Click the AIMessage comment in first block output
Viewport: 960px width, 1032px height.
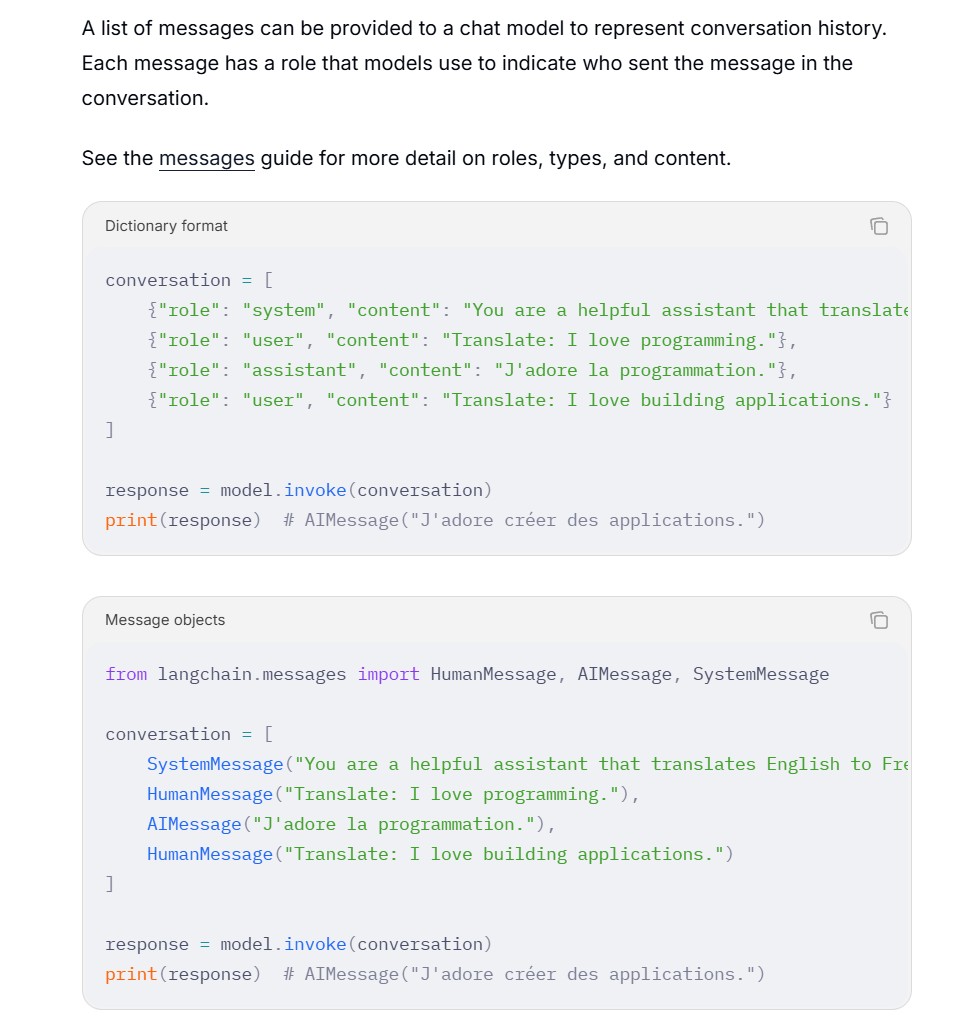[x=524, y=521]
